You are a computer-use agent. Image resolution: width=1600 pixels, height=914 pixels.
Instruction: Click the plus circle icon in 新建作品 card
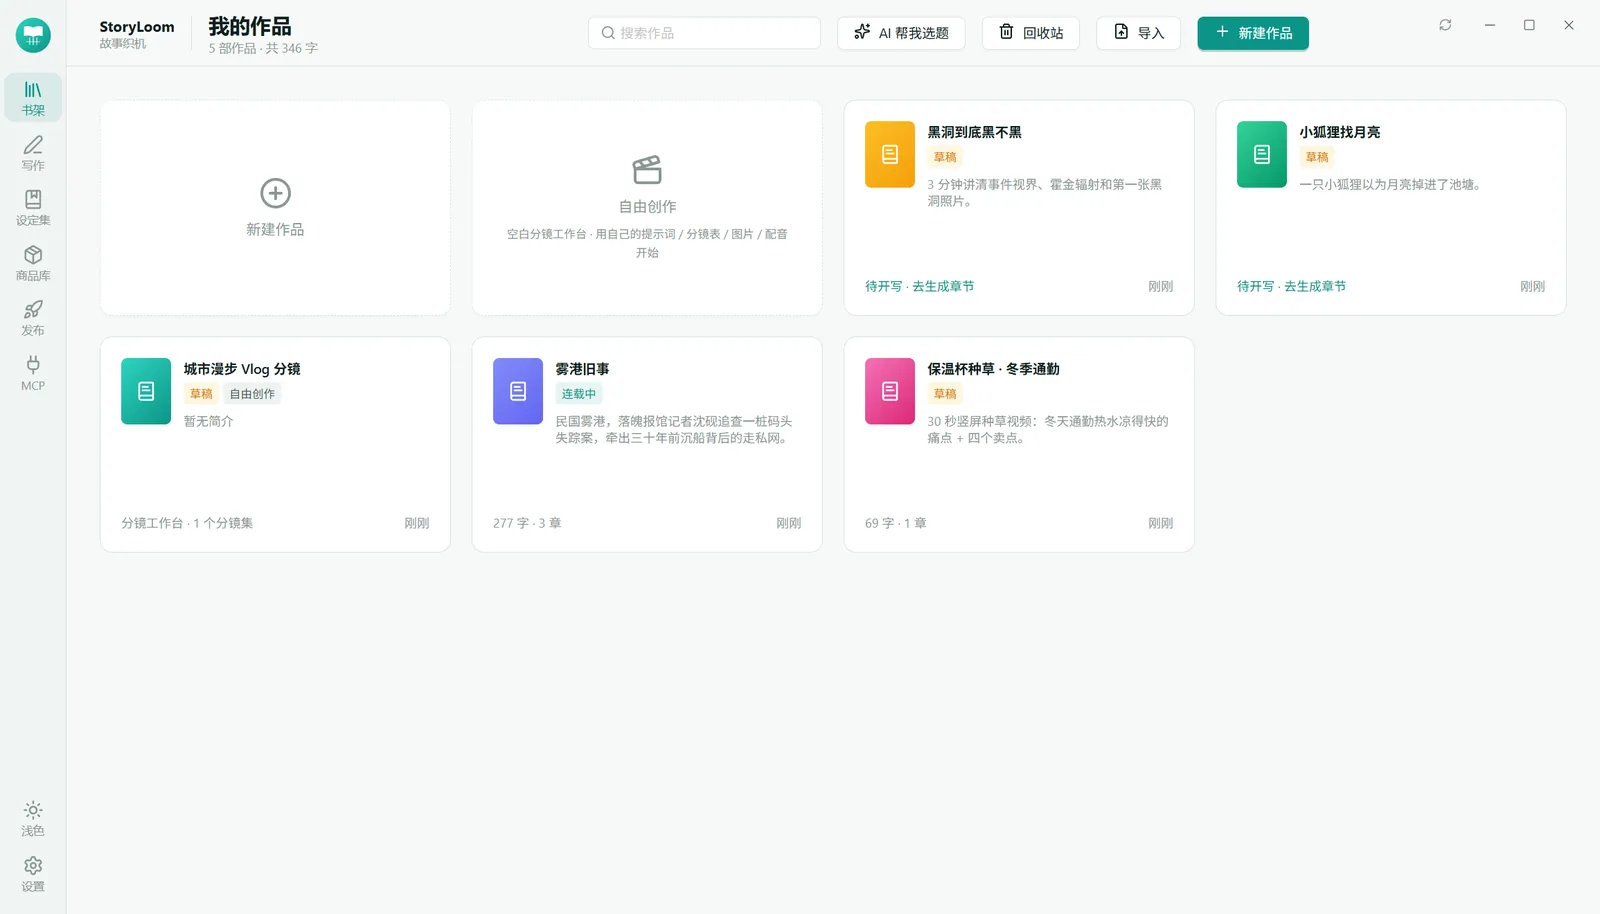(x=275, y=193)
